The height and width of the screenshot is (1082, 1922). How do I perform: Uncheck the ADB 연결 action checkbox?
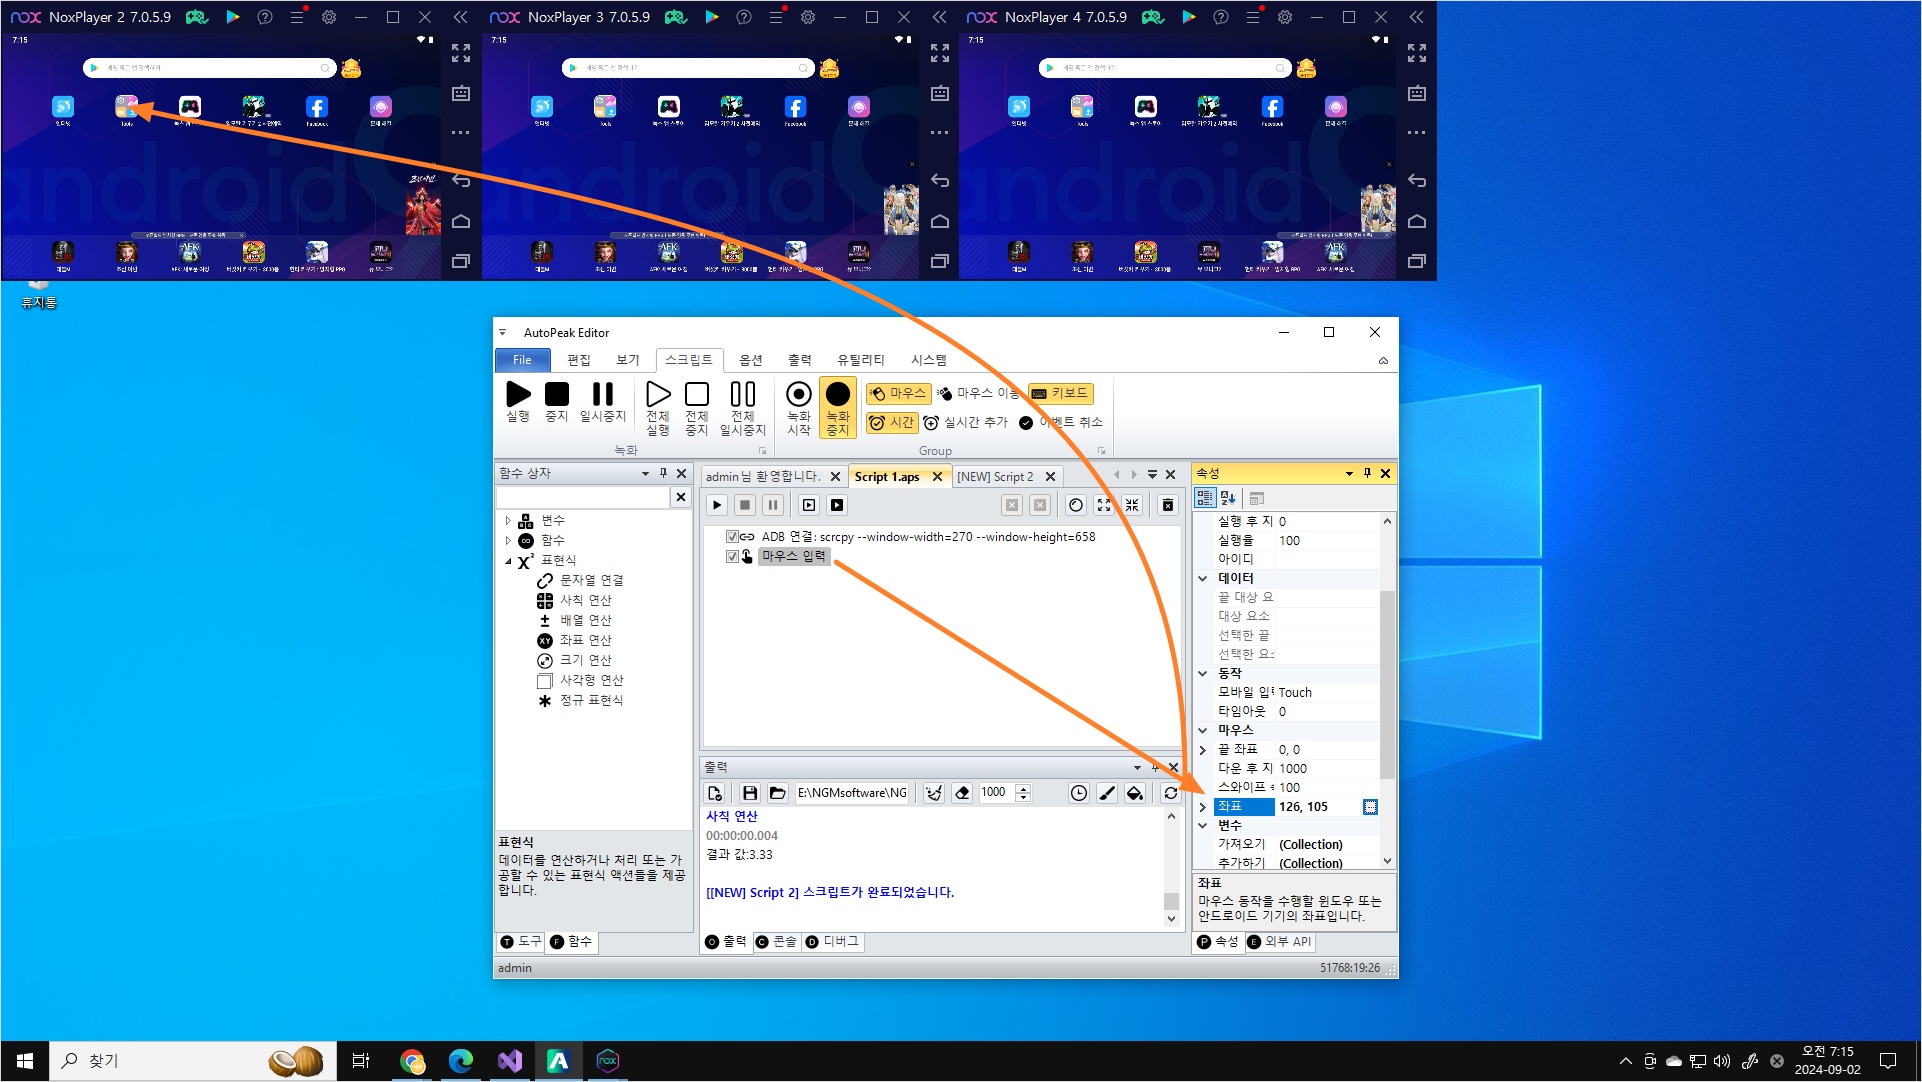tap(732, 537)
